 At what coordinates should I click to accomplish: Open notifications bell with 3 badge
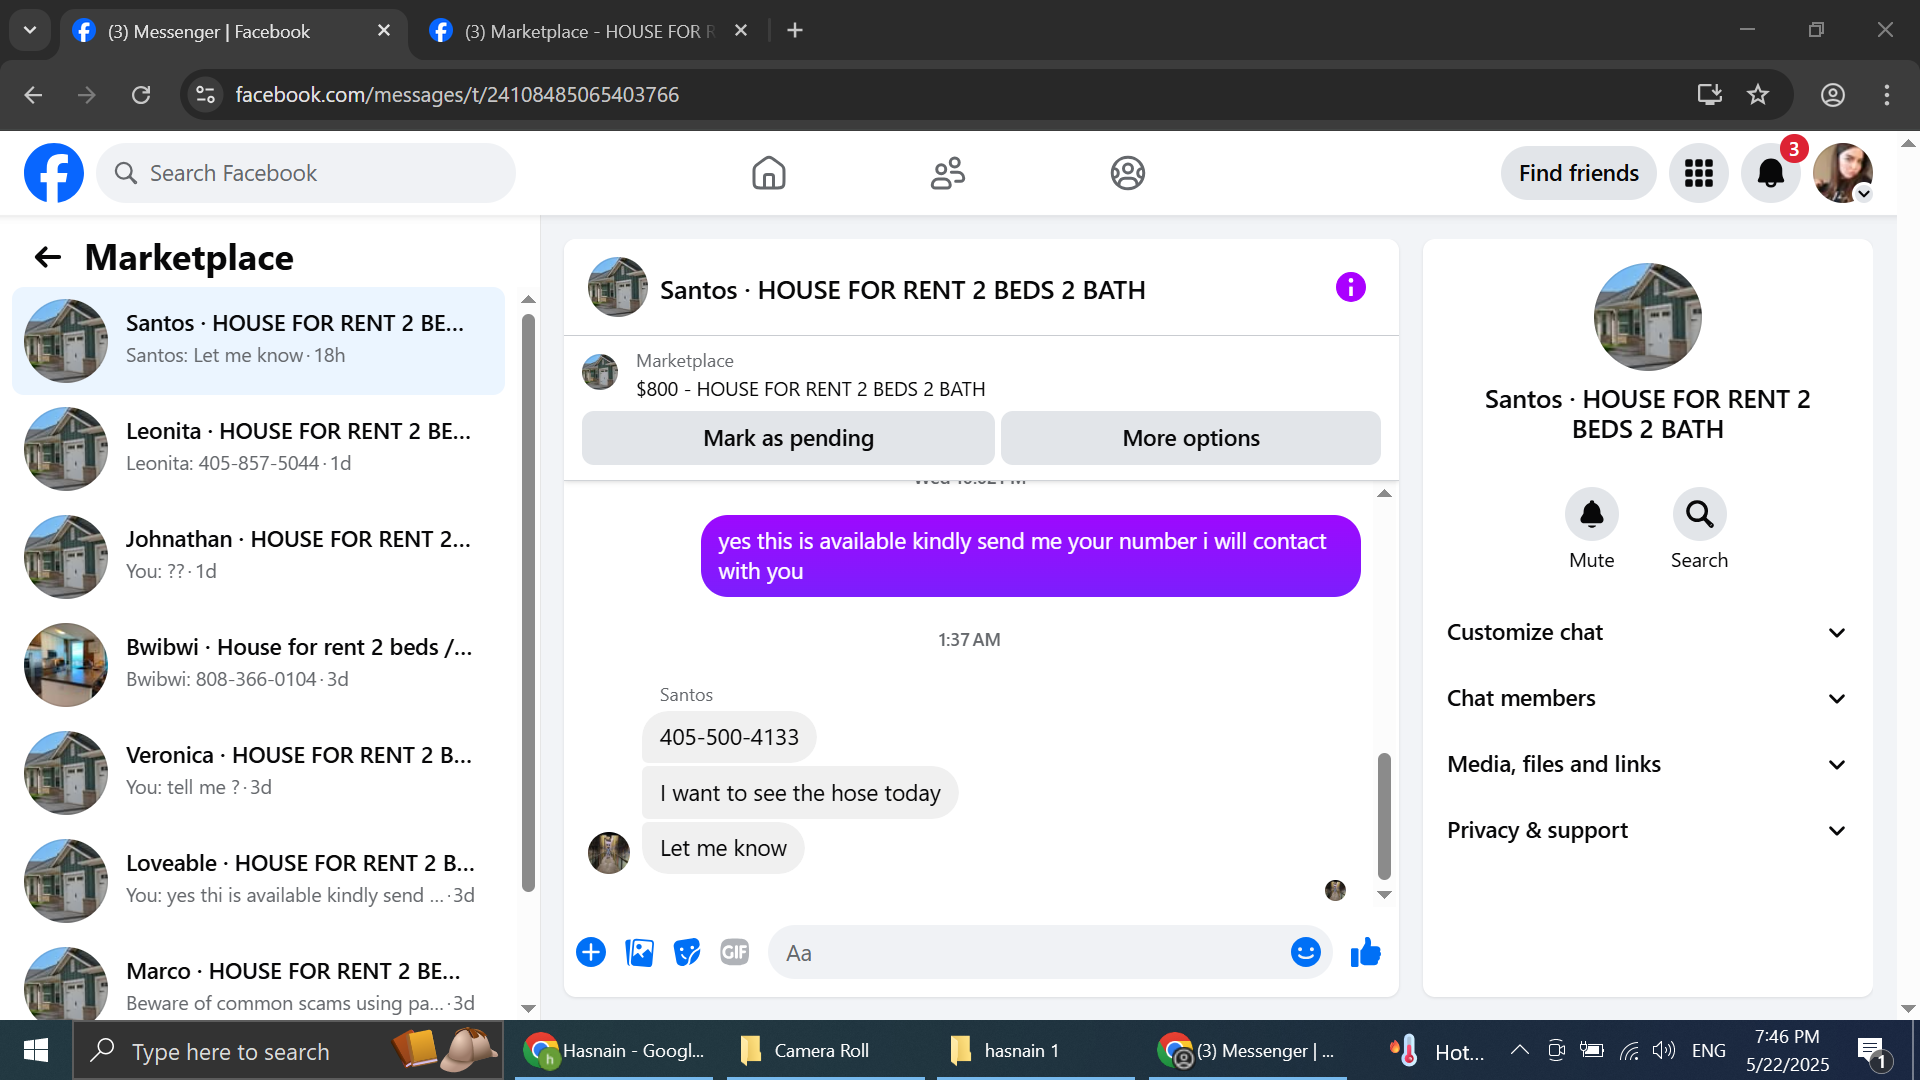pos(1771,173)
